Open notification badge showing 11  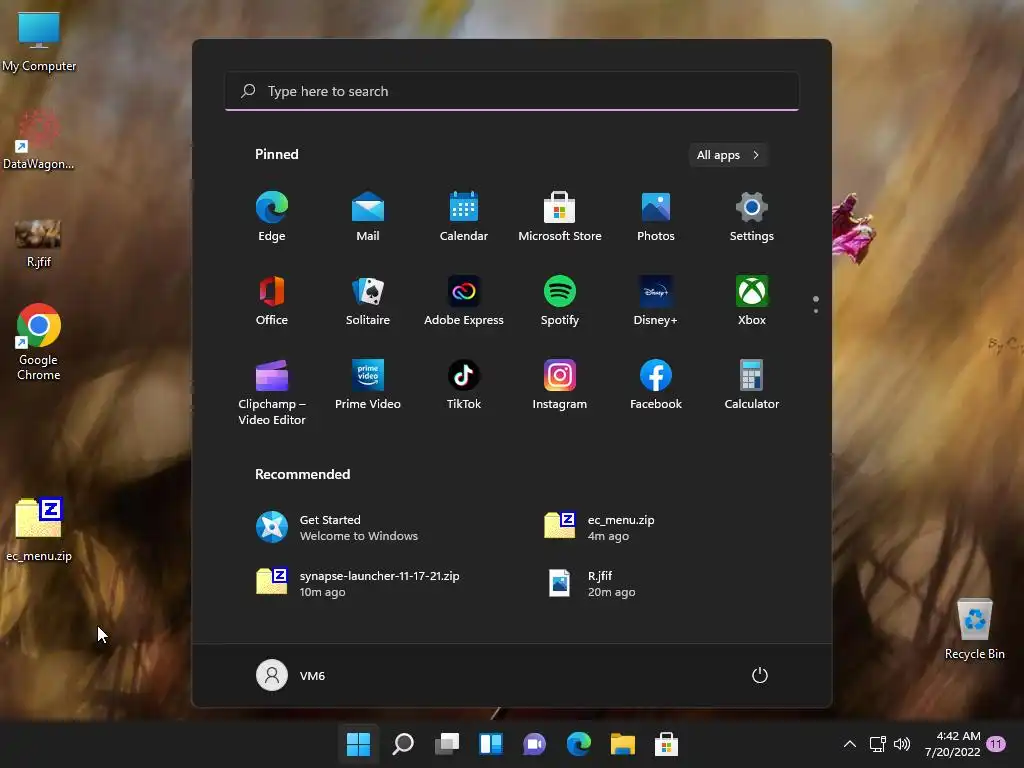996,744
